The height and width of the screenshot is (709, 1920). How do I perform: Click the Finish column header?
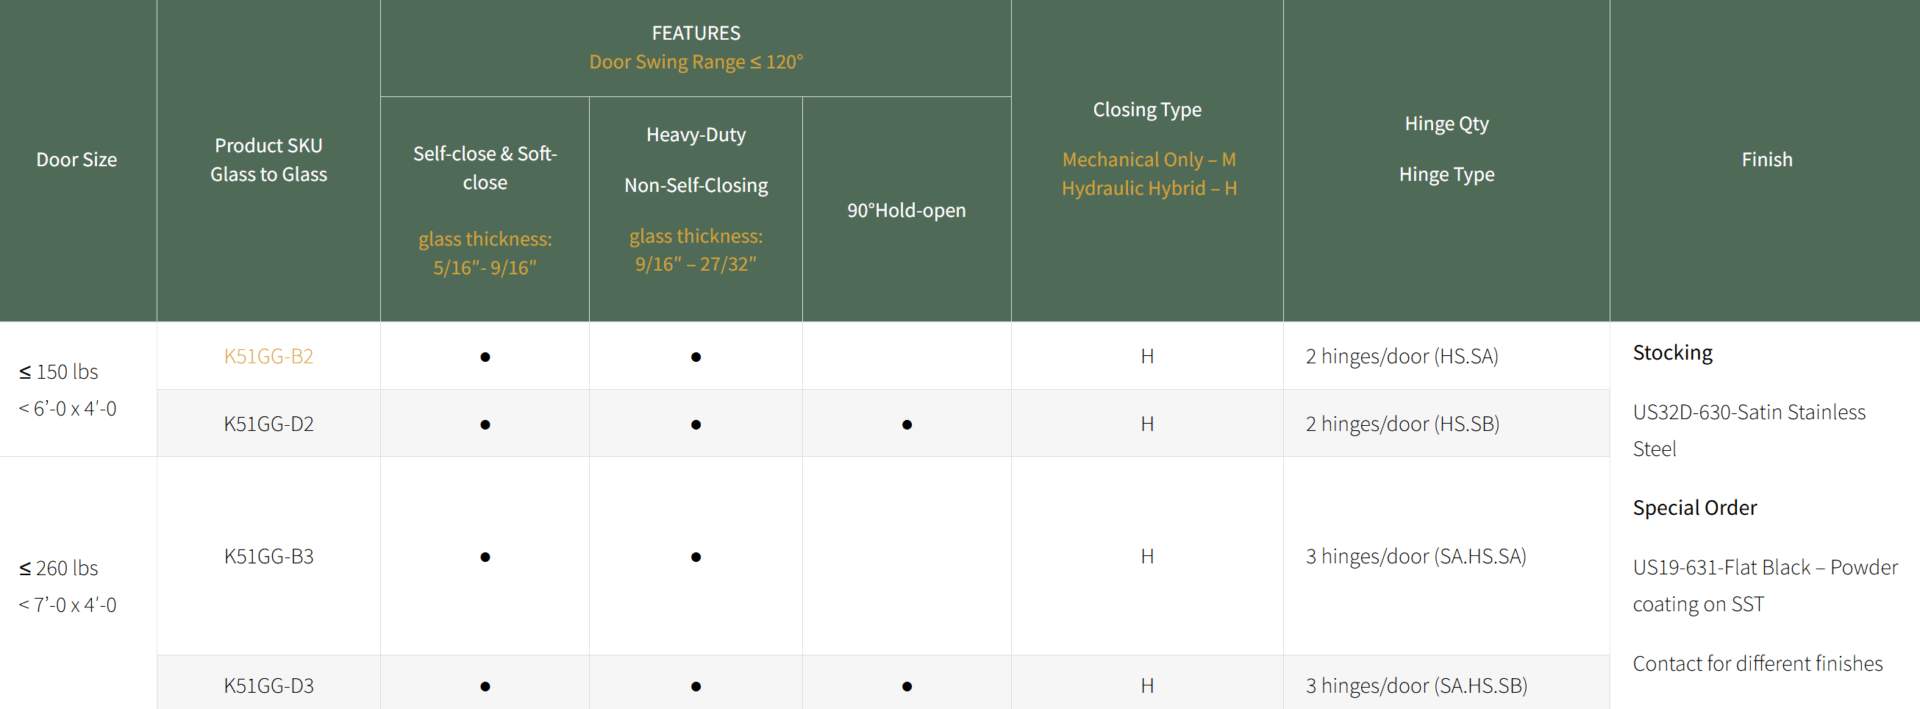coord(1766,160)
